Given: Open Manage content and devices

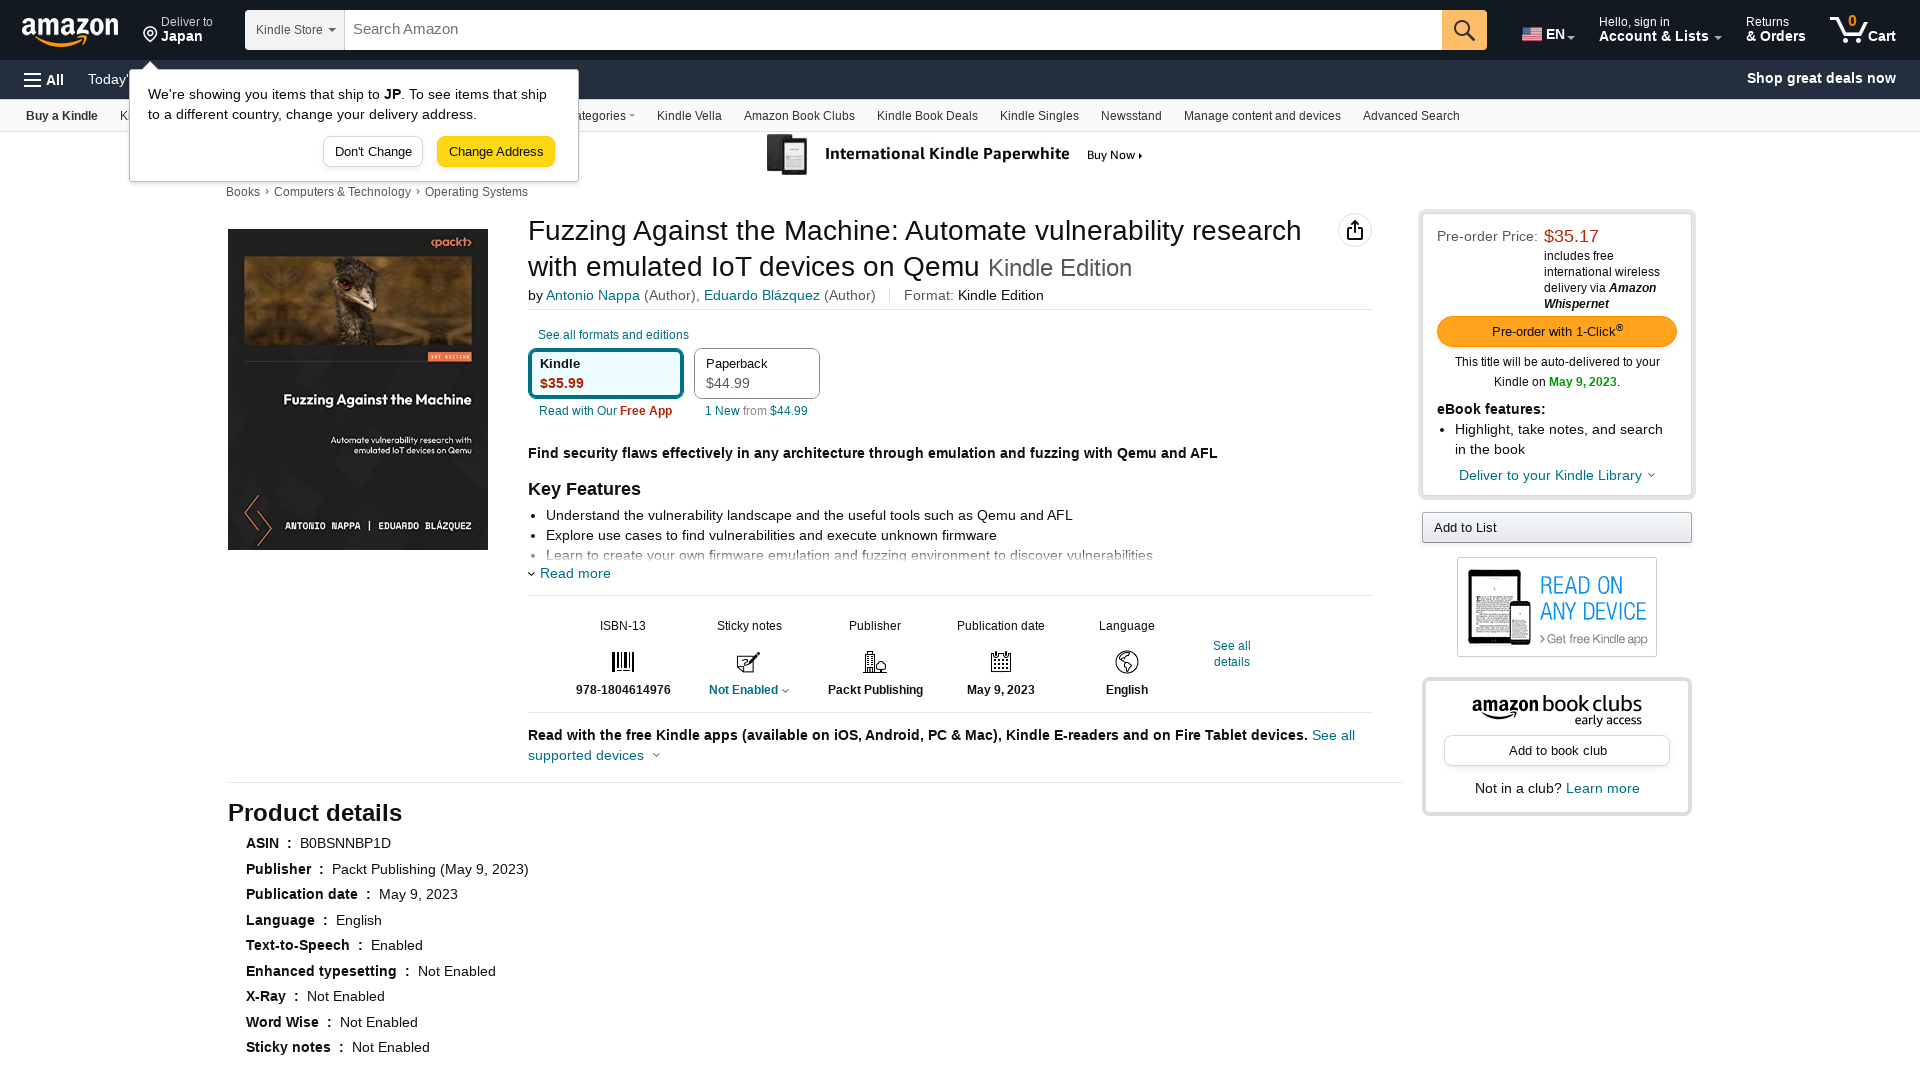Looking at the screenshot, I should pos(1262,116).
